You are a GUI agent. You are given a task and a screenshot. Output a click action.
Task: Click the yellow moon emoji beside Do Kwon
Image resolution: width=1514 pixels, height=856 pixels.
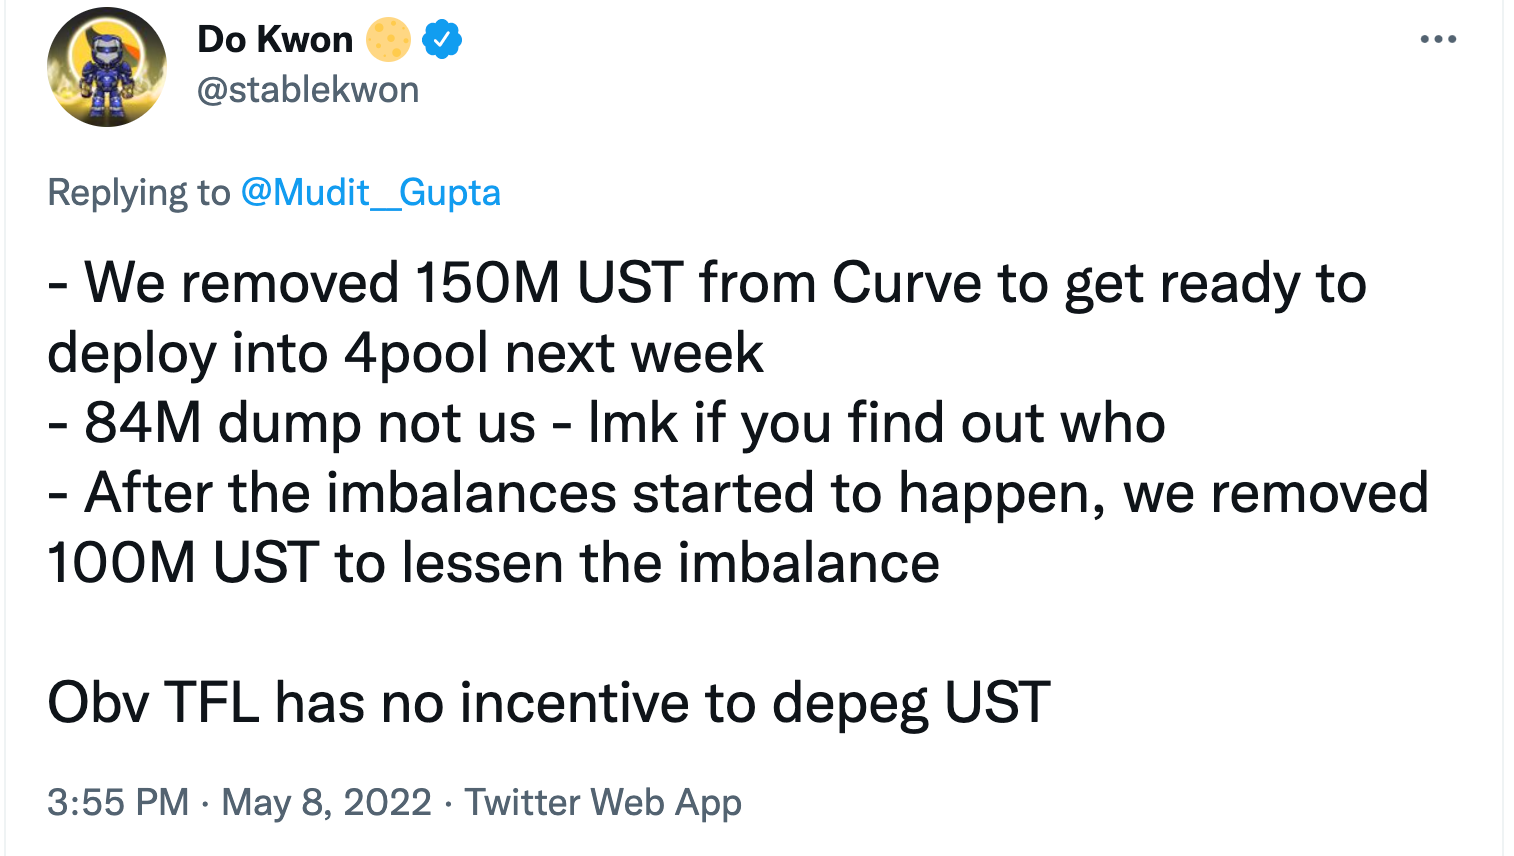point(388,40)
